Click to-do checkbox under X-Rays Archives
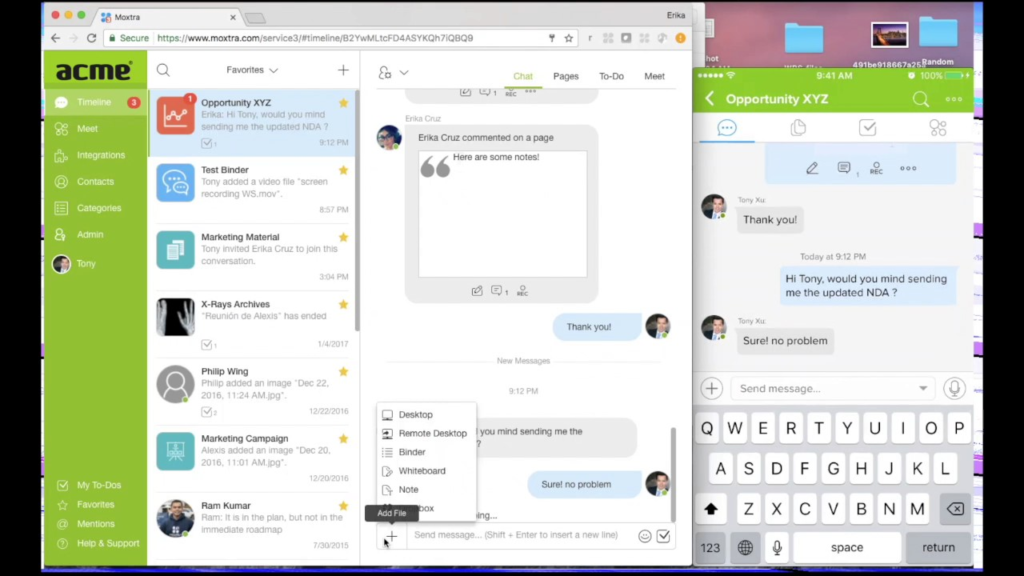This screenshot has width=1024, height=576. point(206,344)
